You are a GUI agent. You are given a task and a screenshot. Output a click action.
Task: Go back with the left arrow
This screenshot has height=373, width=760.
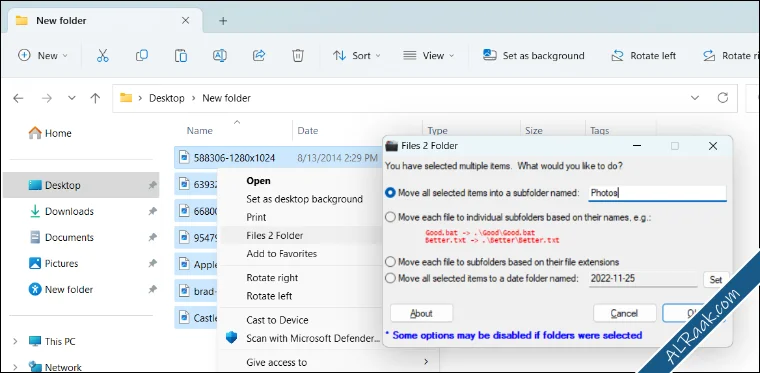(18, 98)
